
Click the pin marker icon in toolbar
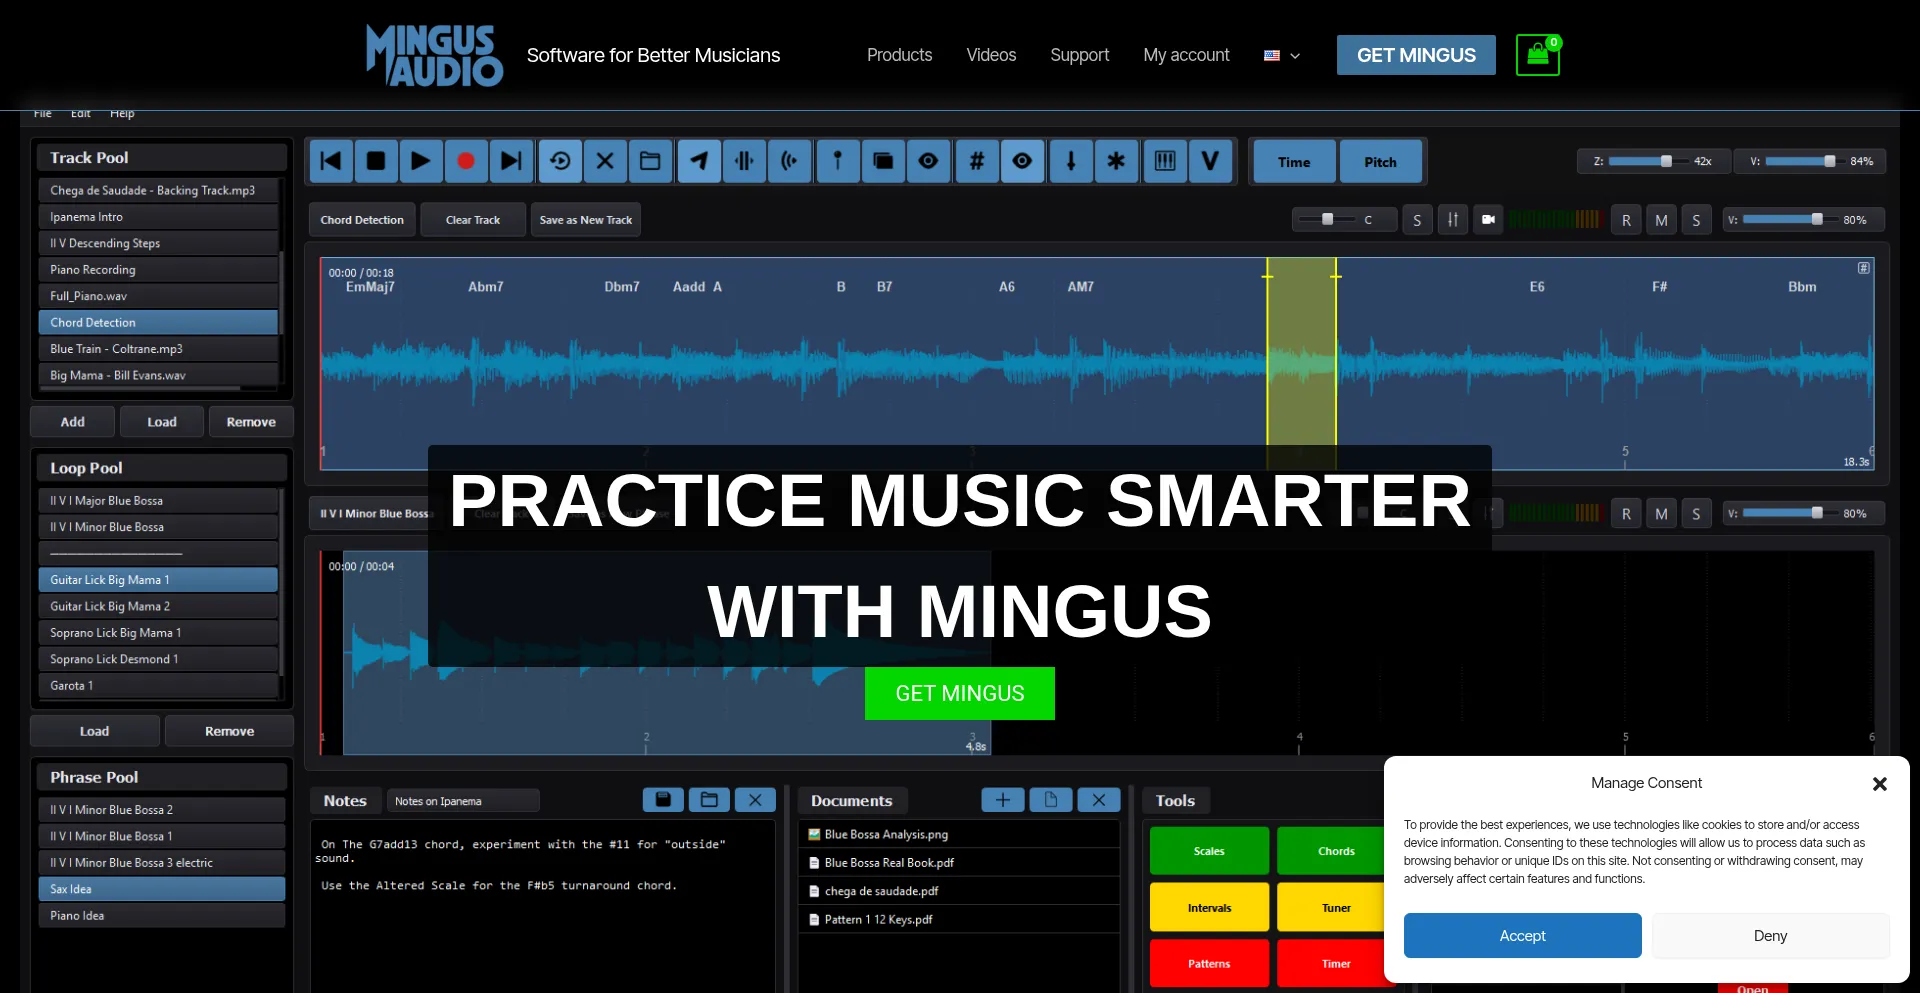point(838,161)
